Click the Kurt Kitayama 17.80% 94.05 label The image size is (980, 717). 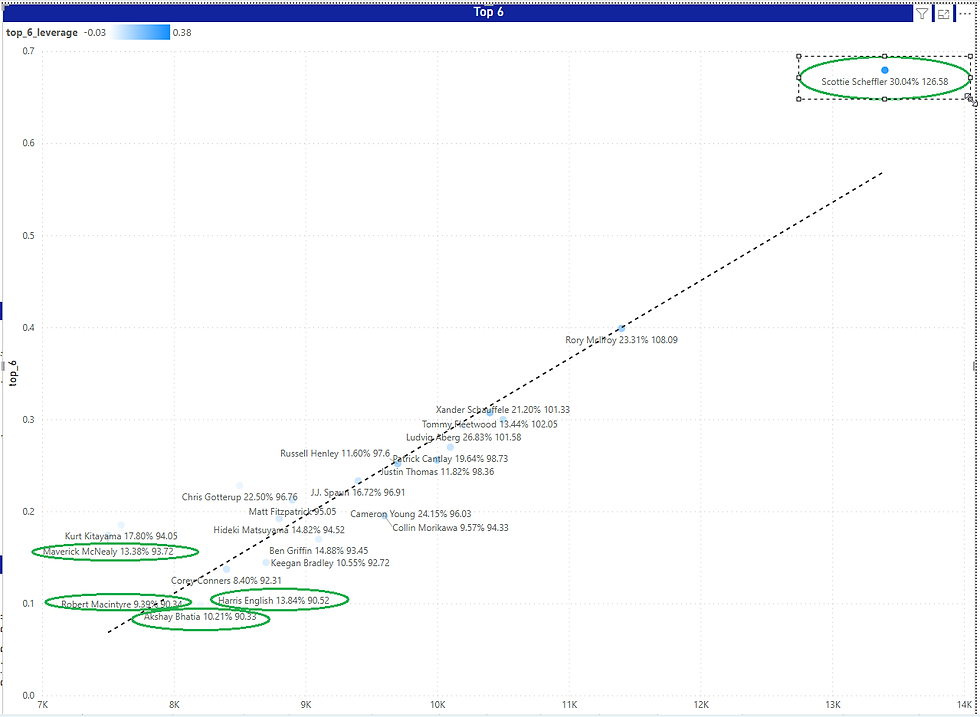click(x=121, y=536)
